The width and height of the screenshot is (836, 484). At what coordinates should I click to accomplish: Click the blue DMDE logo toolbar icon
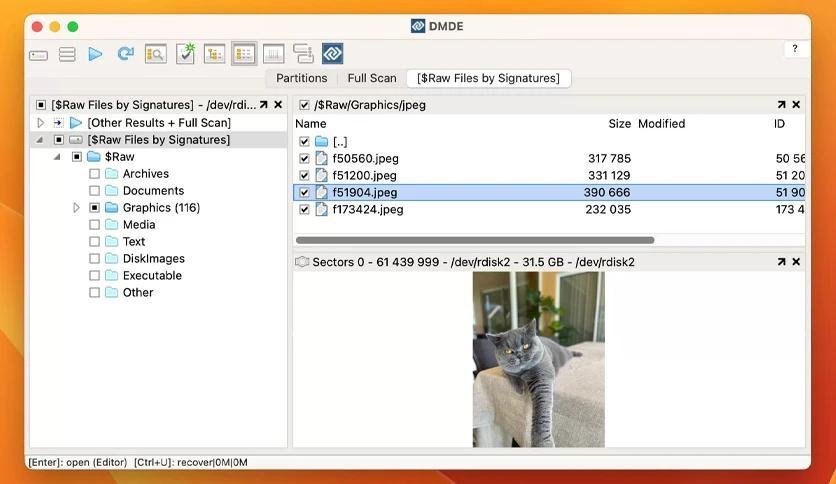(x=333, y=54)
